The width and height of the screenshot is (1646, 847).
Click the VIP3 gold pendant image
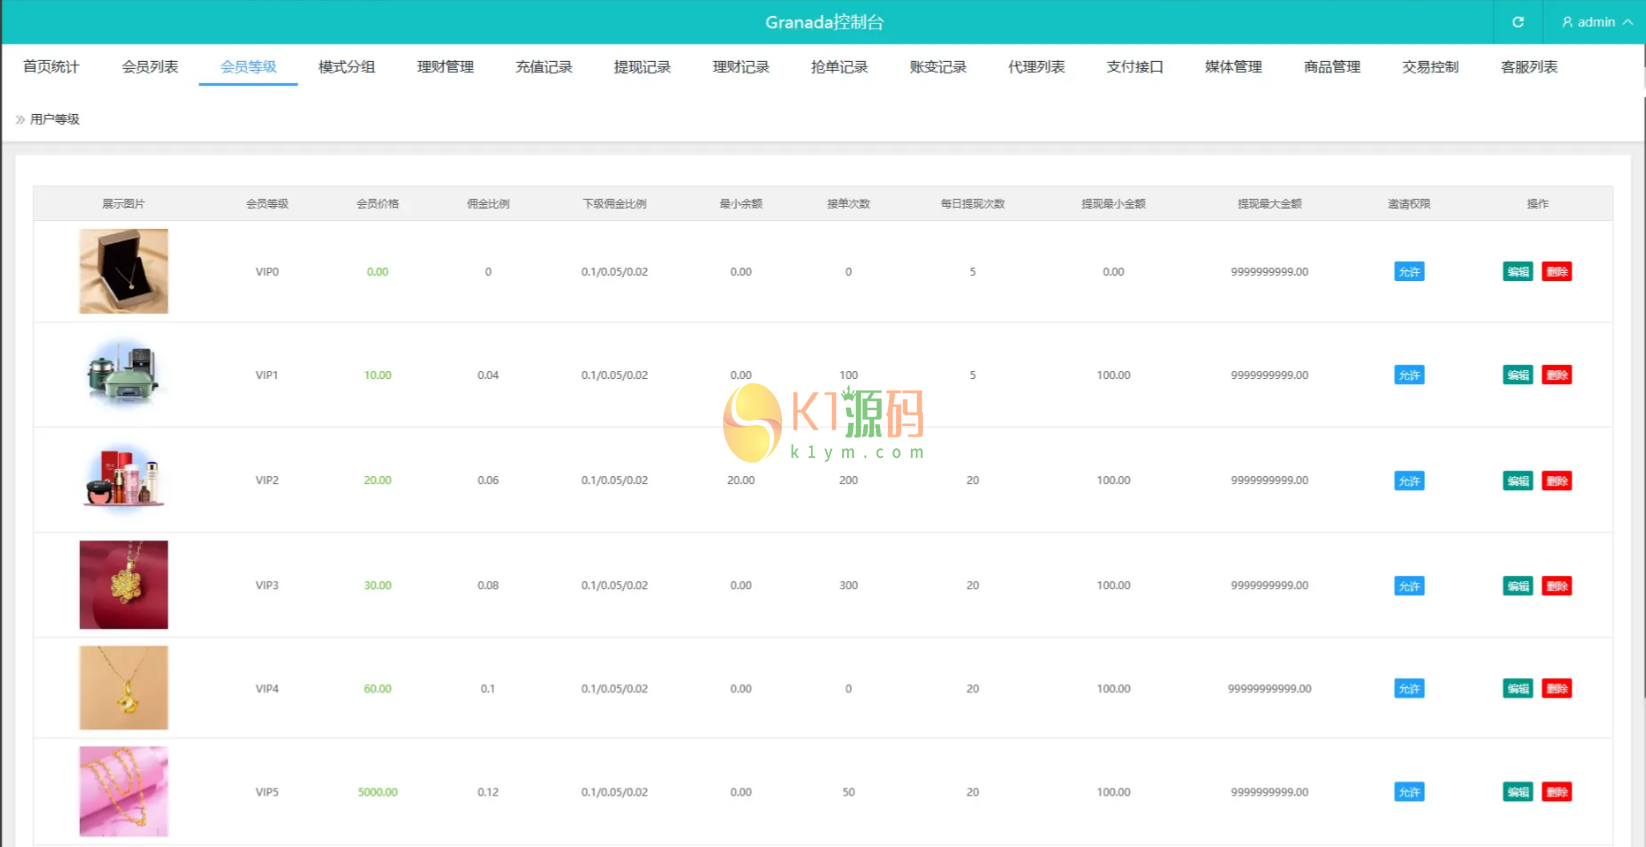(124, 585)
